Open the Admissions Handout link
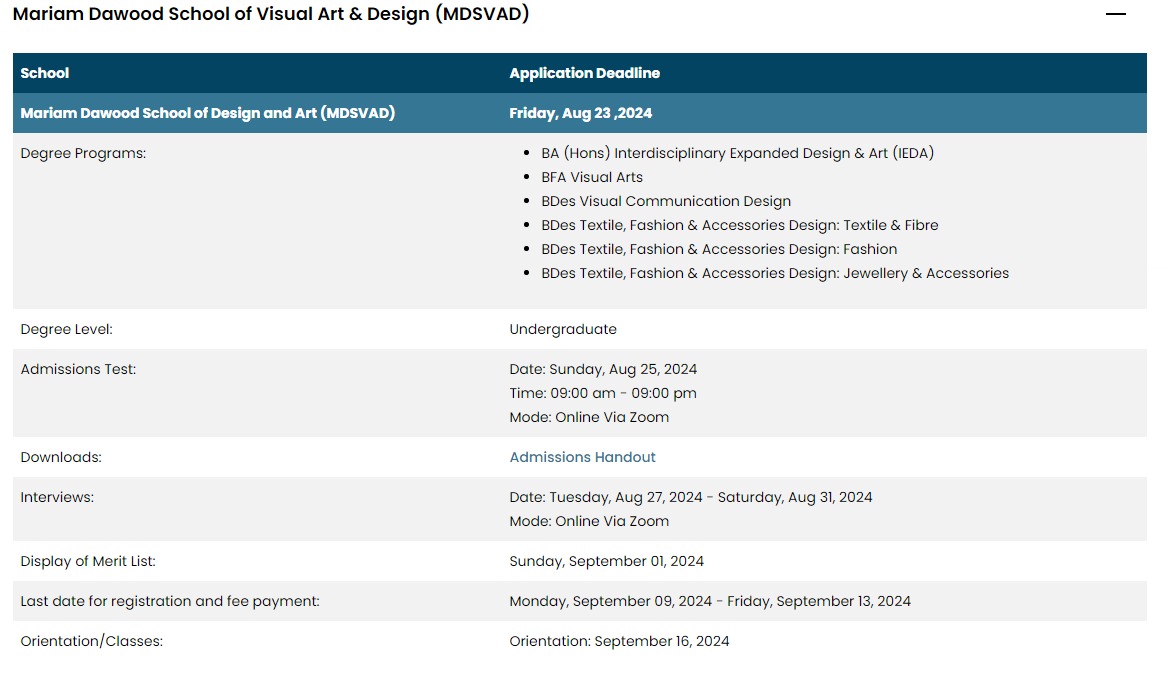The height and width of the screenshot is (682, 1166). click(582, 457)
